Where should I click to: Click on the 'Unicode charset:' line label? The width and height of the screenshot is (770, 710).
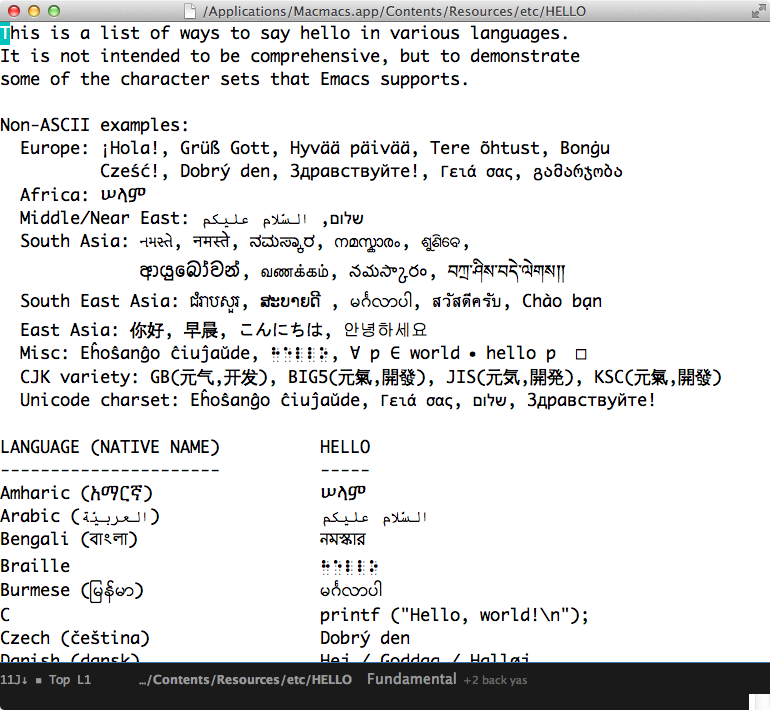[88, 400]
